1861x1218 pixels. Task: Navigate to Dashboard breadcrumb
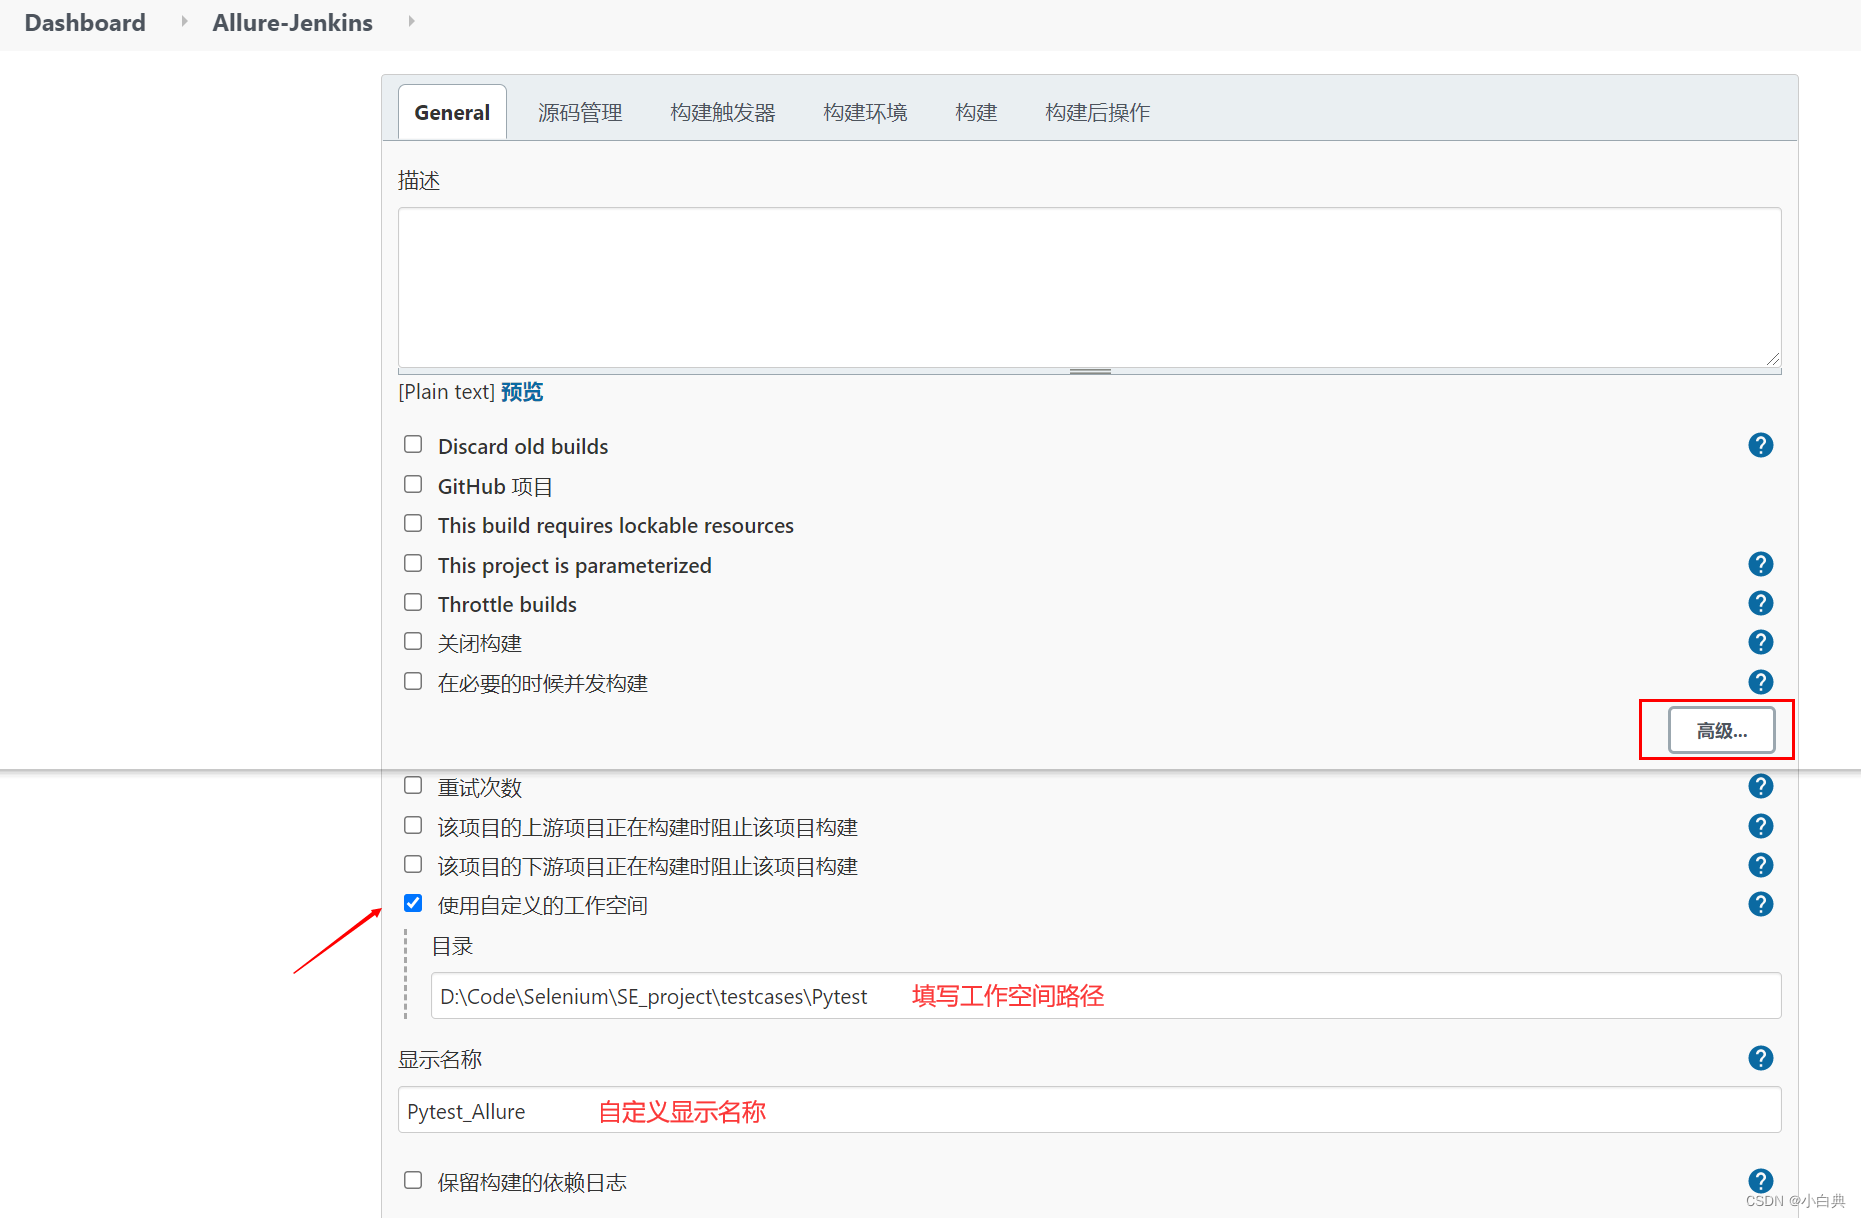click(x=85, y=22)
